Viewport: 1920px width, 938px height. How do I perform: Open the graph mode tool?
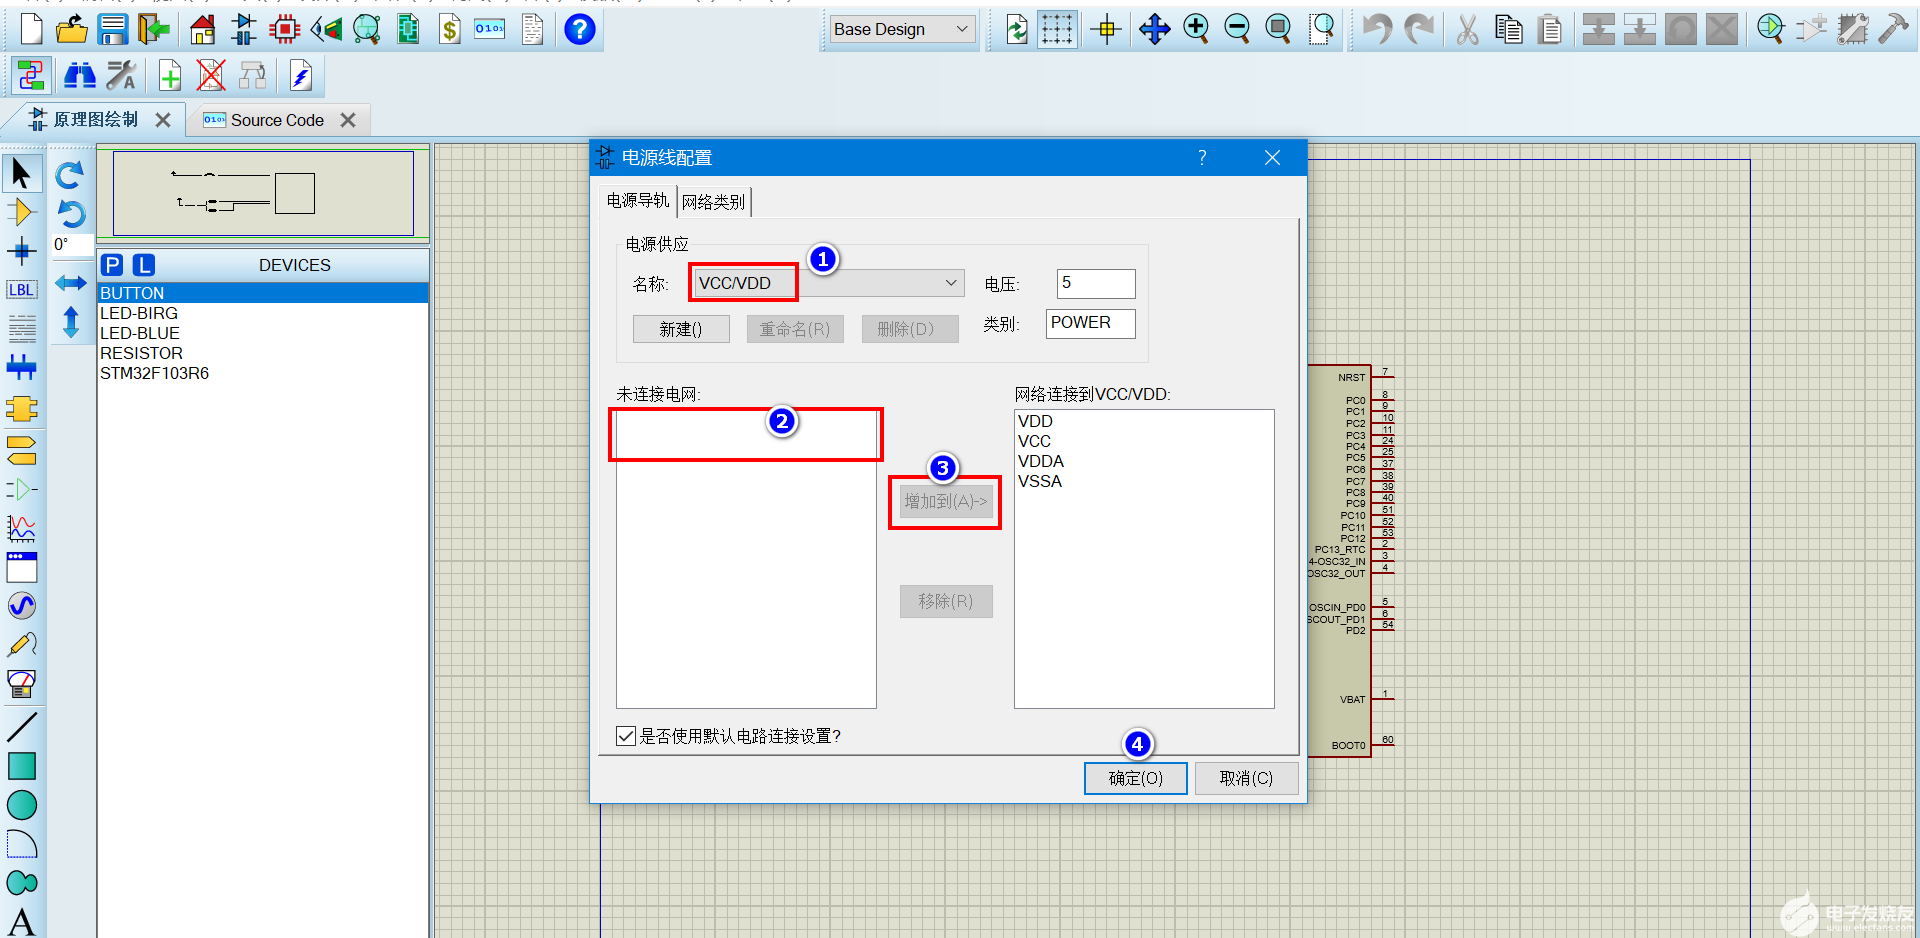tap(22, 528)
